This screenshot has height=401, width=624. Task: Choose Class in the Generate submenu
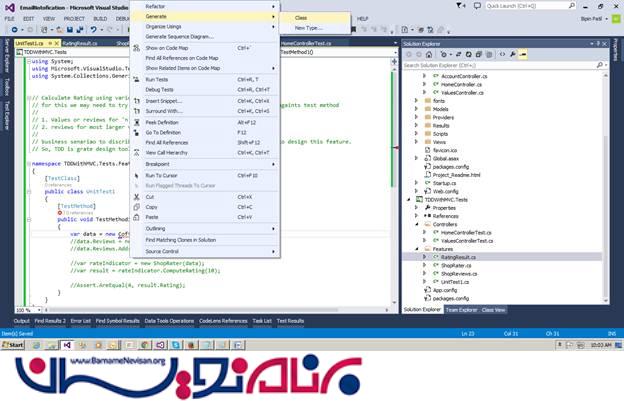(x=301, y=18)
